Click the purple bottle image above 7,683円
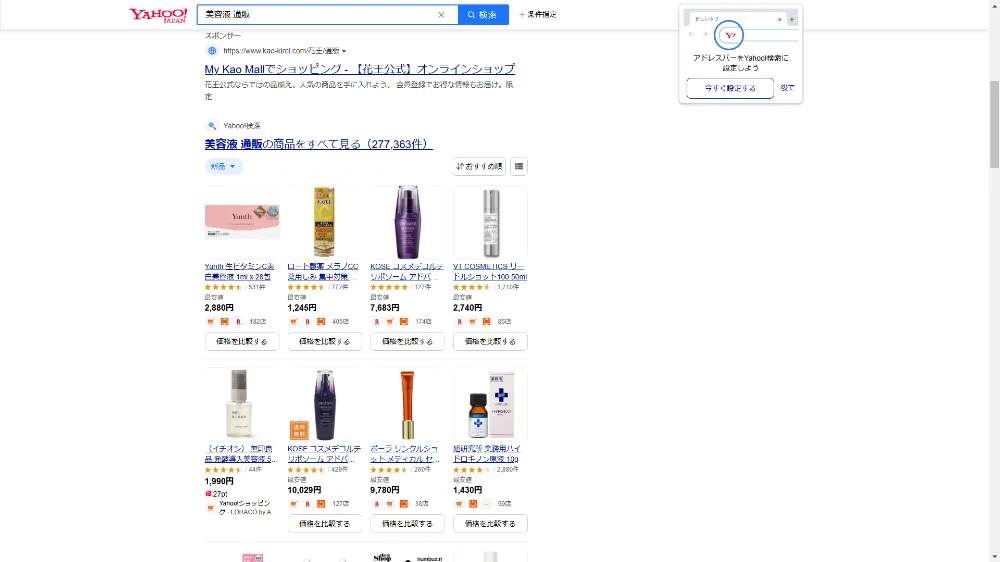Viewport: 1000px width, 562px height. 407,221
